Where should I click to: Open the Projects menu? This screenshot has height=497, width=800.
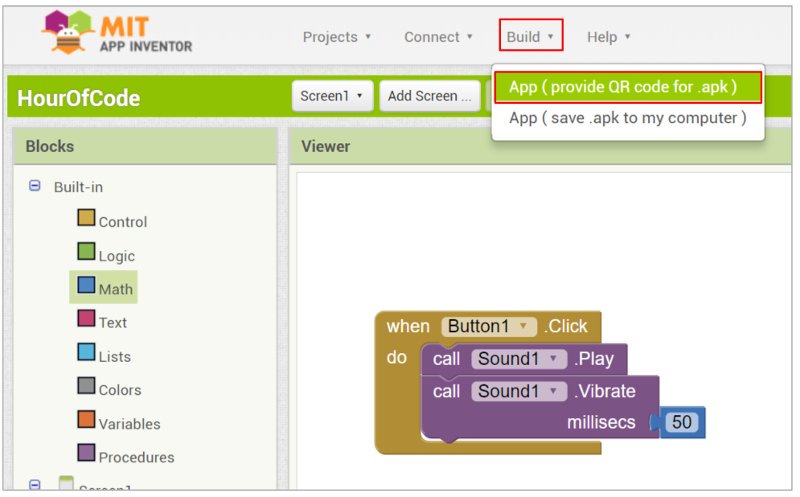(x=337, y=37)
